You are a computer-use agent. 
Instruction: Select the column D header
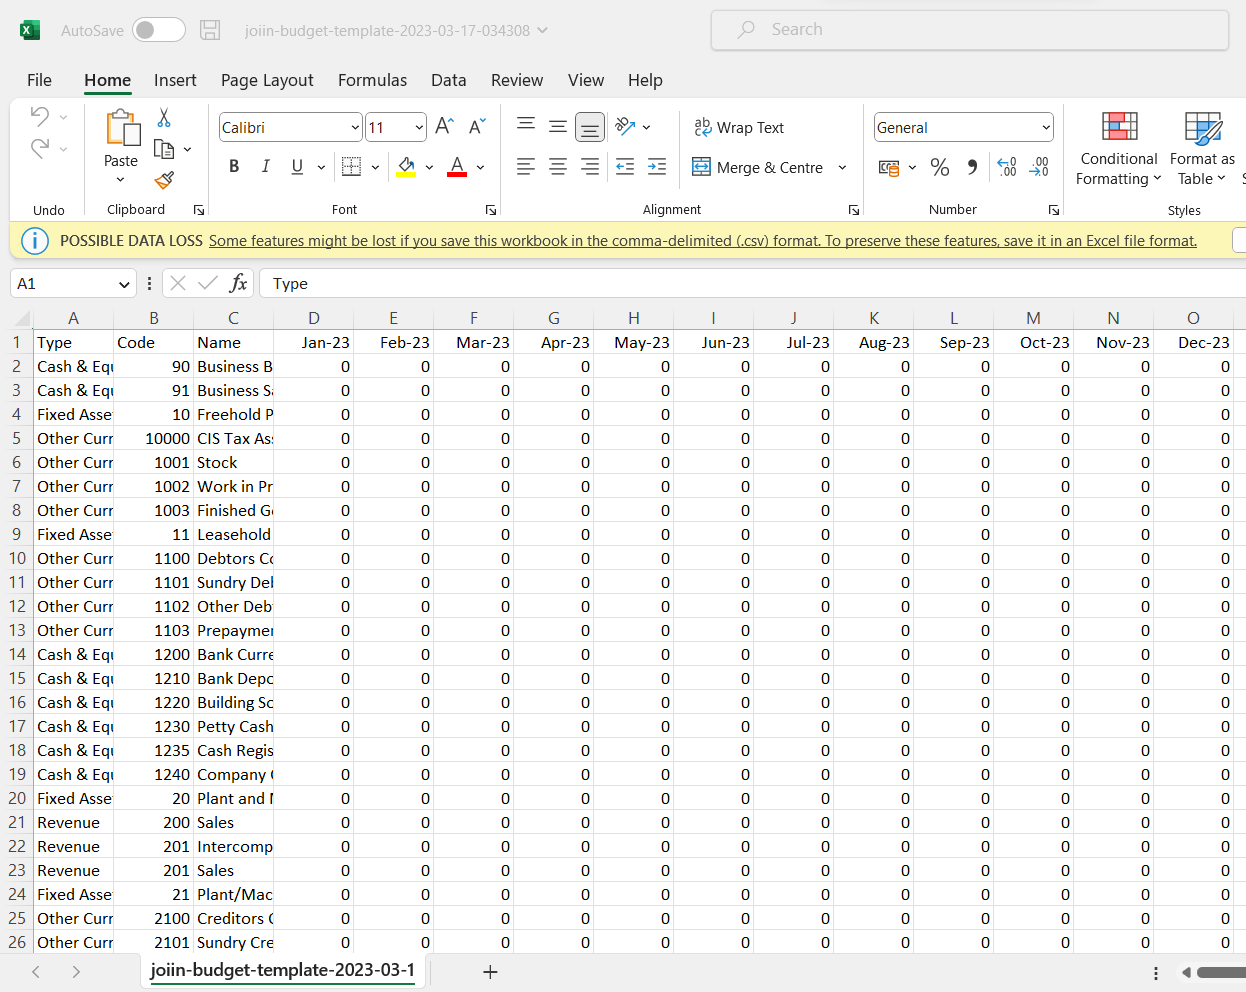[313, 318]
